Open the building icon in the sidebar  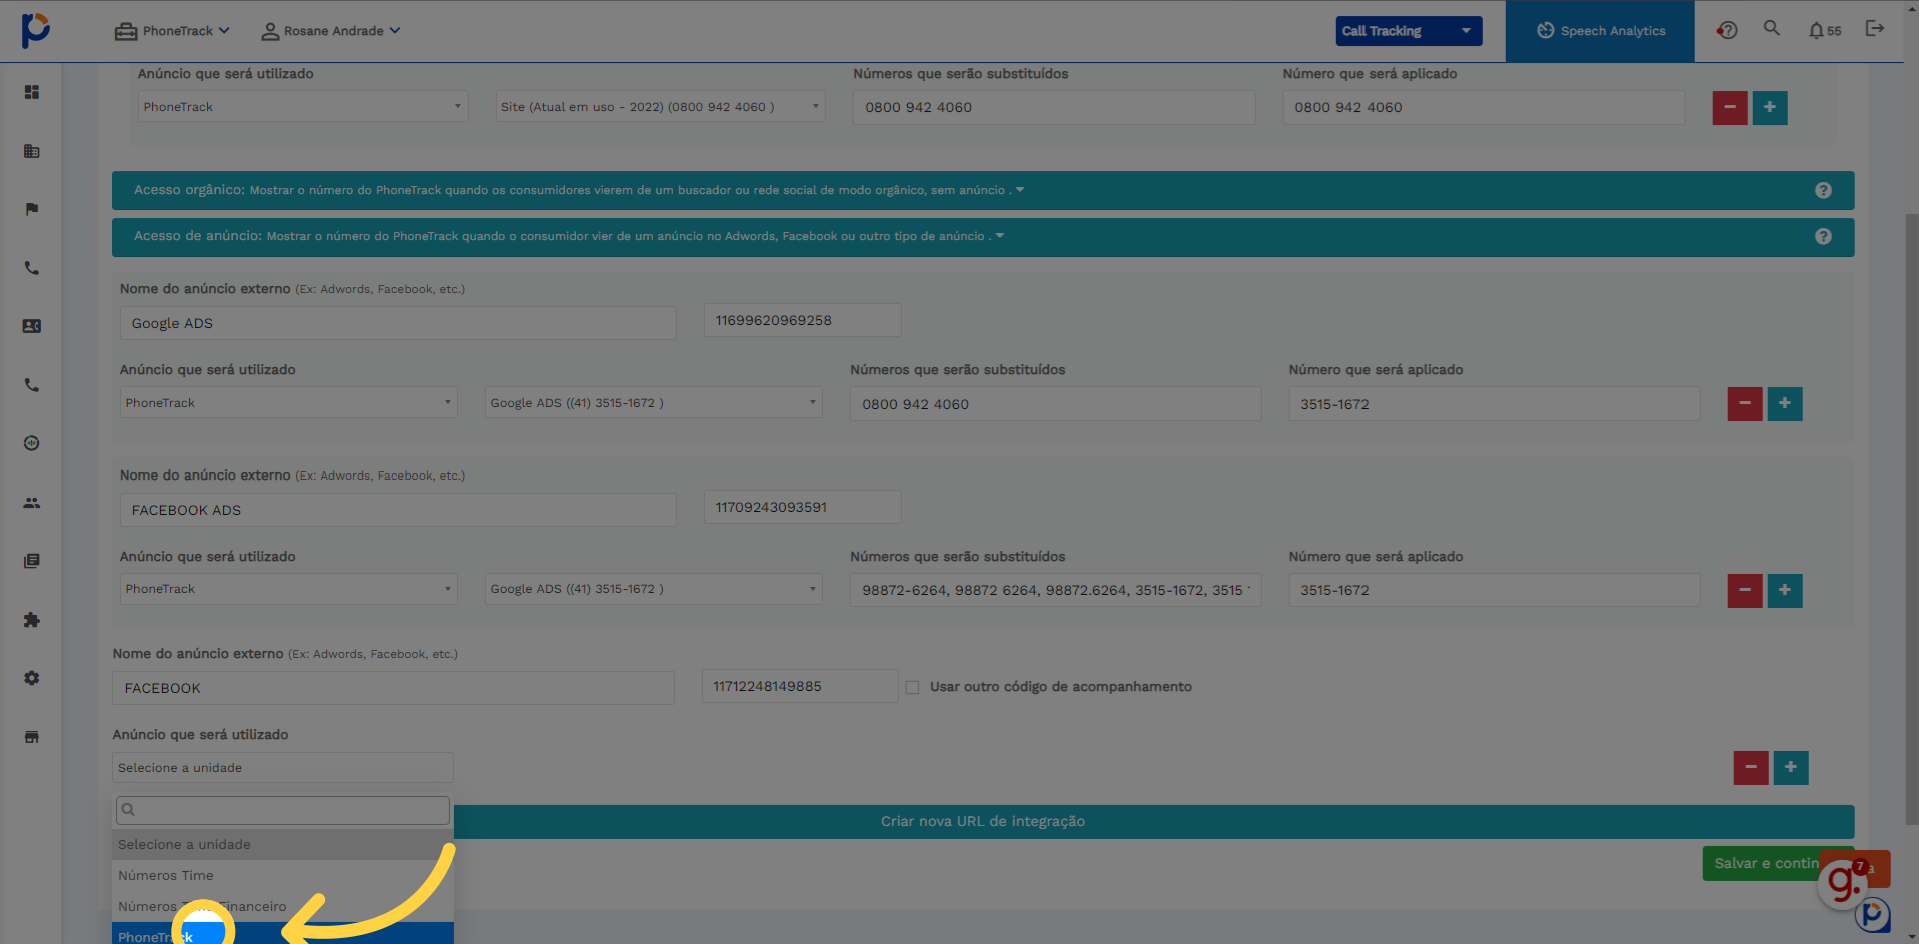(32, 151)
